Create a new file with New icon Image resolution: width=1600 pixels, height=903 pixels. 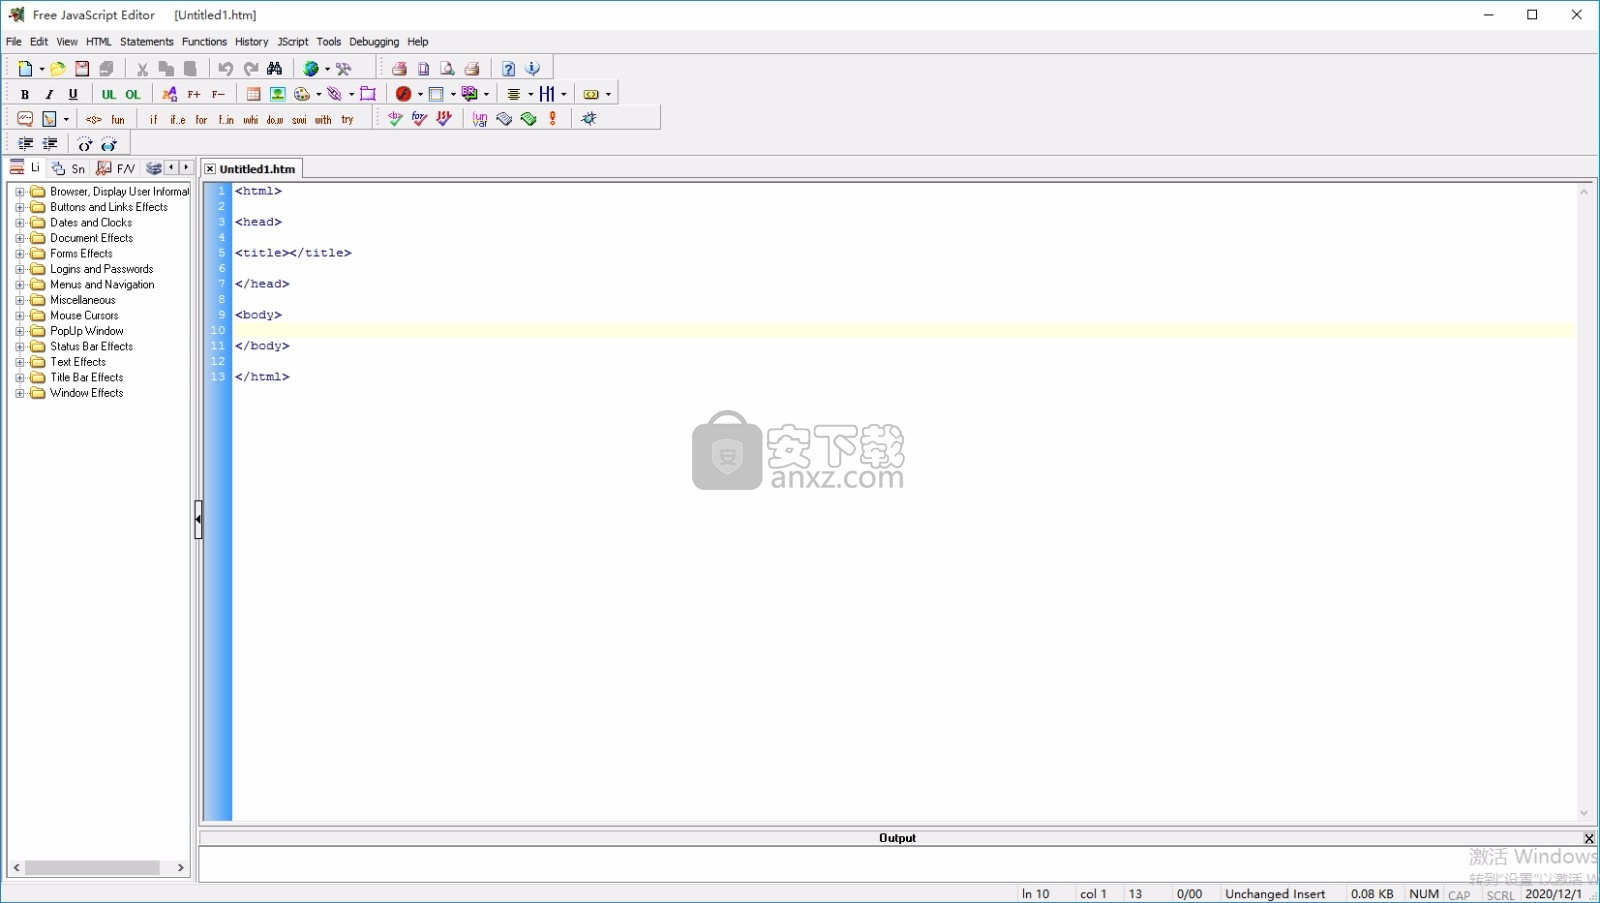coord(25,68)
